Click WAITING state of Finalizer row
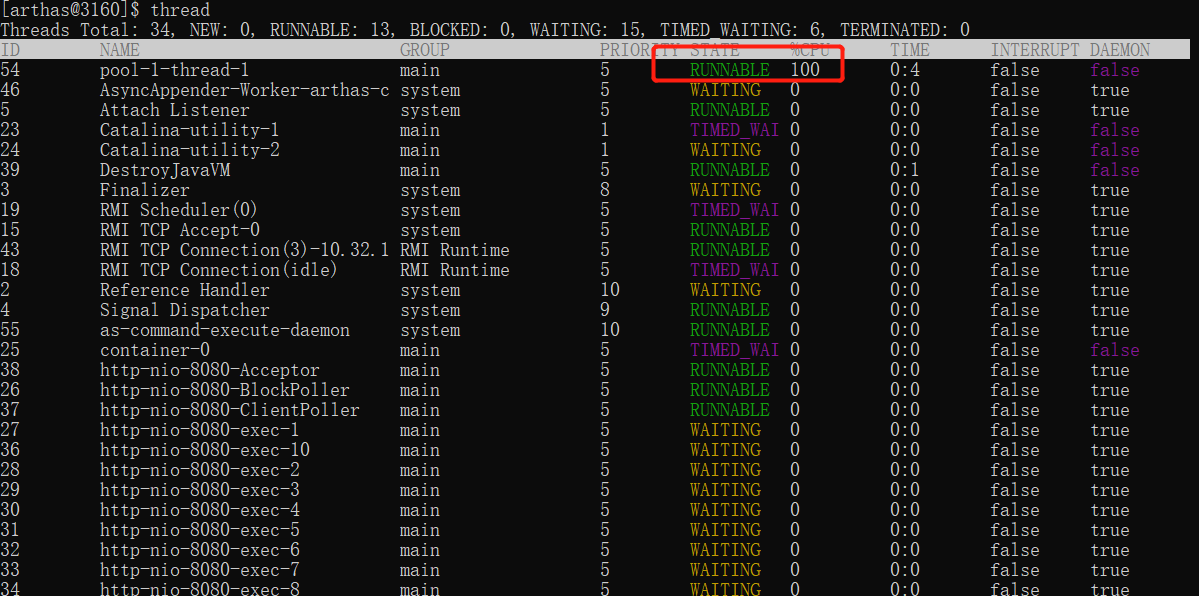The height and width of the screenshot is (596, 1199). 725,190
